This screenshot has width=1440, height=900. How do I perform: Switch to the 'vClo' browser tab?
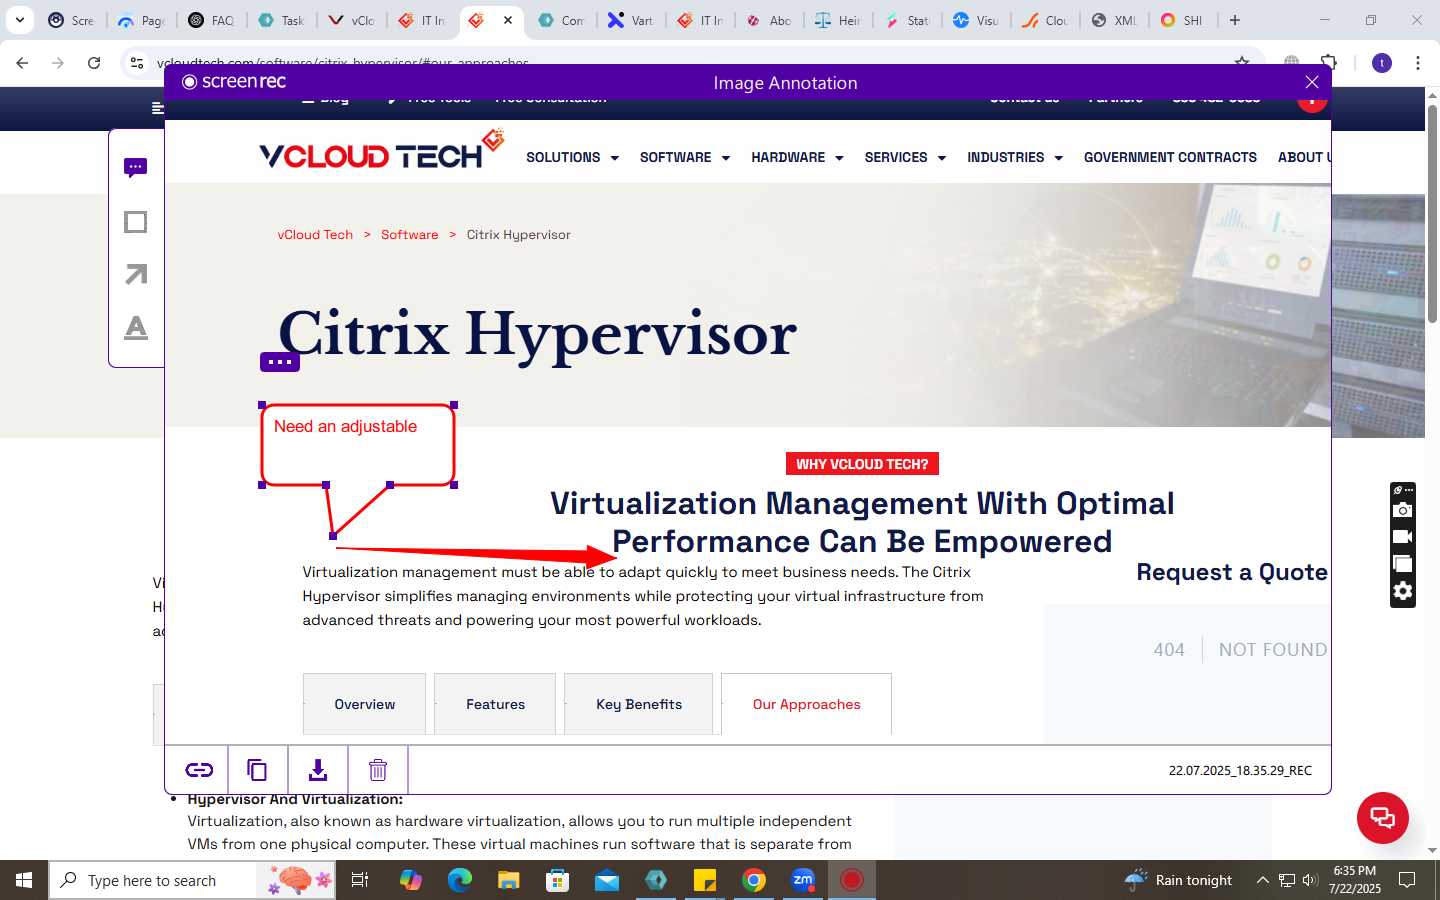pyautogui.click(x=351, y=20)
